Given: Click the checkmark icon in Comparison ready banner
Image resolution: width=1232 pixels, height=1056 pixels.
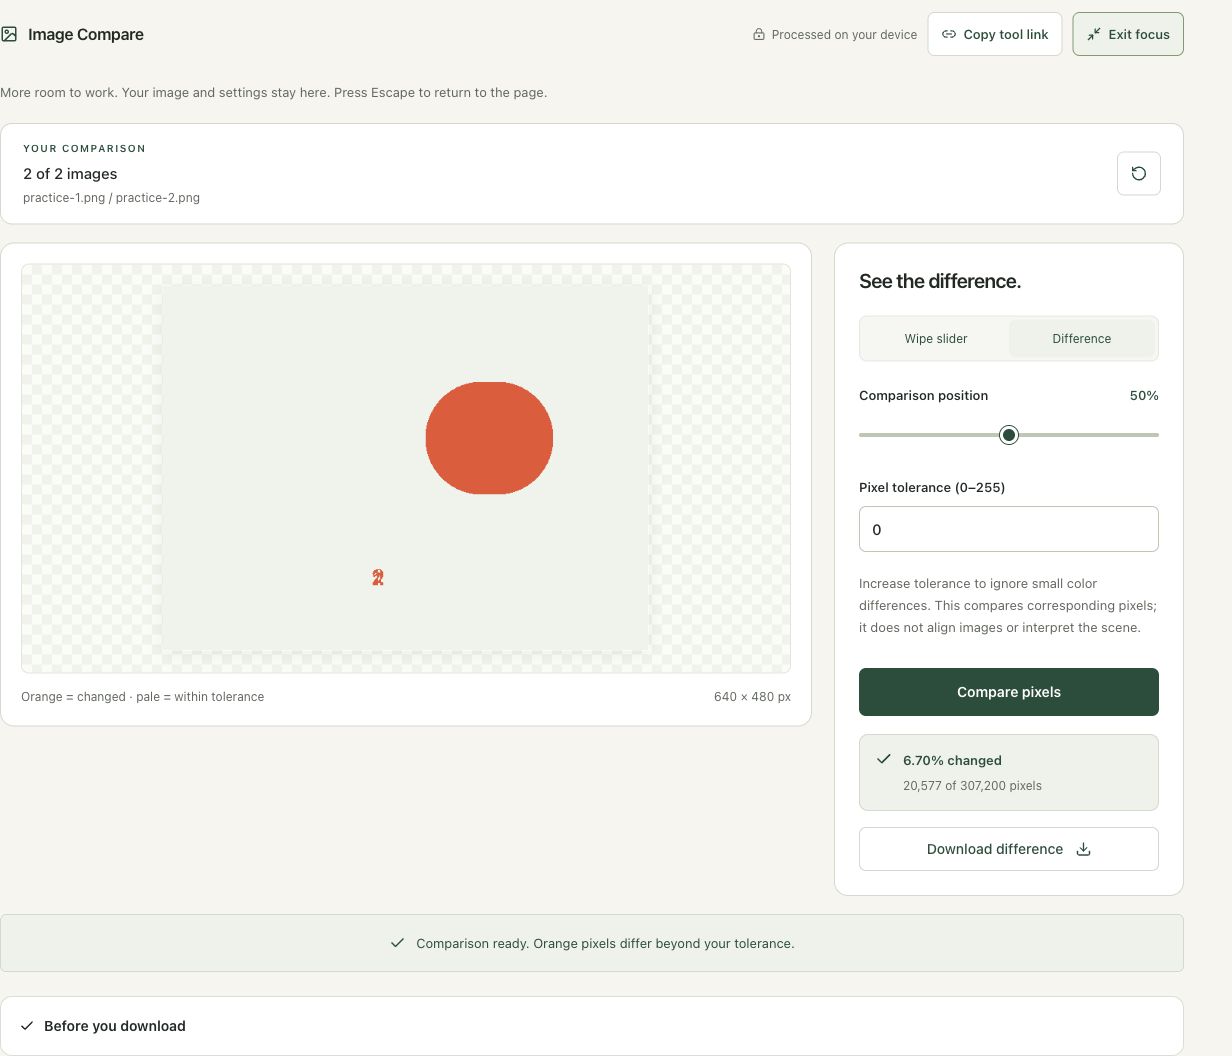Looking at the screenshot, I should tap(397, 943).
